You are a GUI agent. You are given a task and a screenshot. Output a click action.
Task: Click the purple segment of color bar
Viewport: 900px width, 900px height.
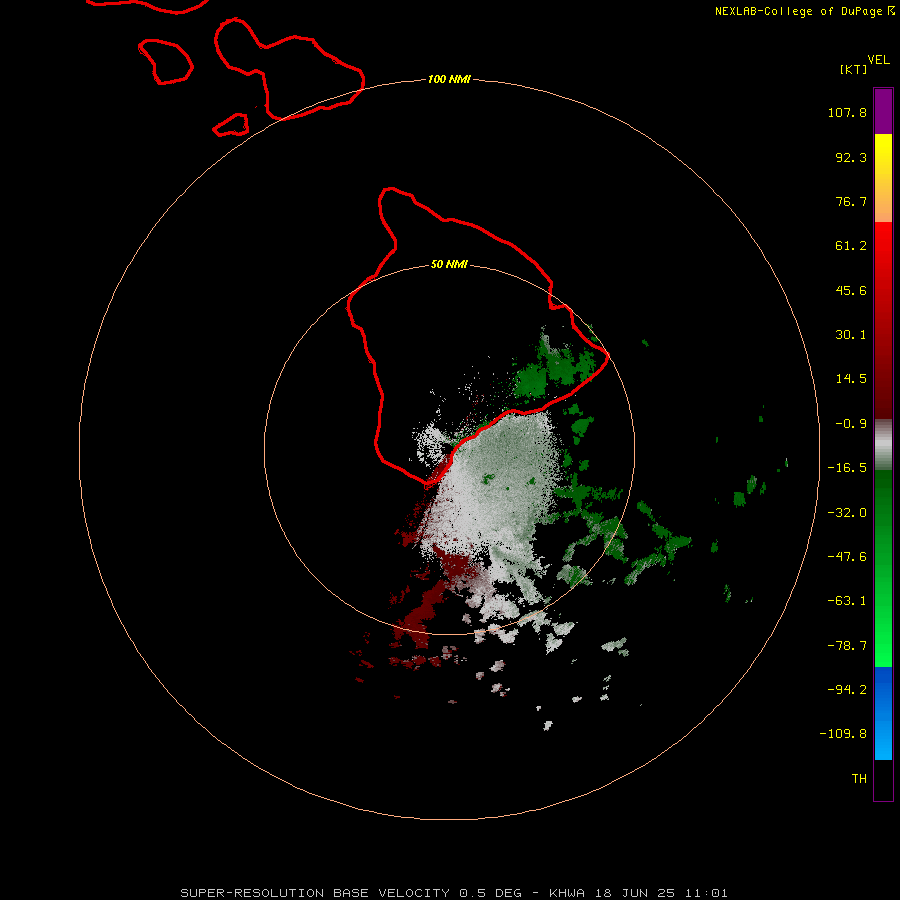883,111
